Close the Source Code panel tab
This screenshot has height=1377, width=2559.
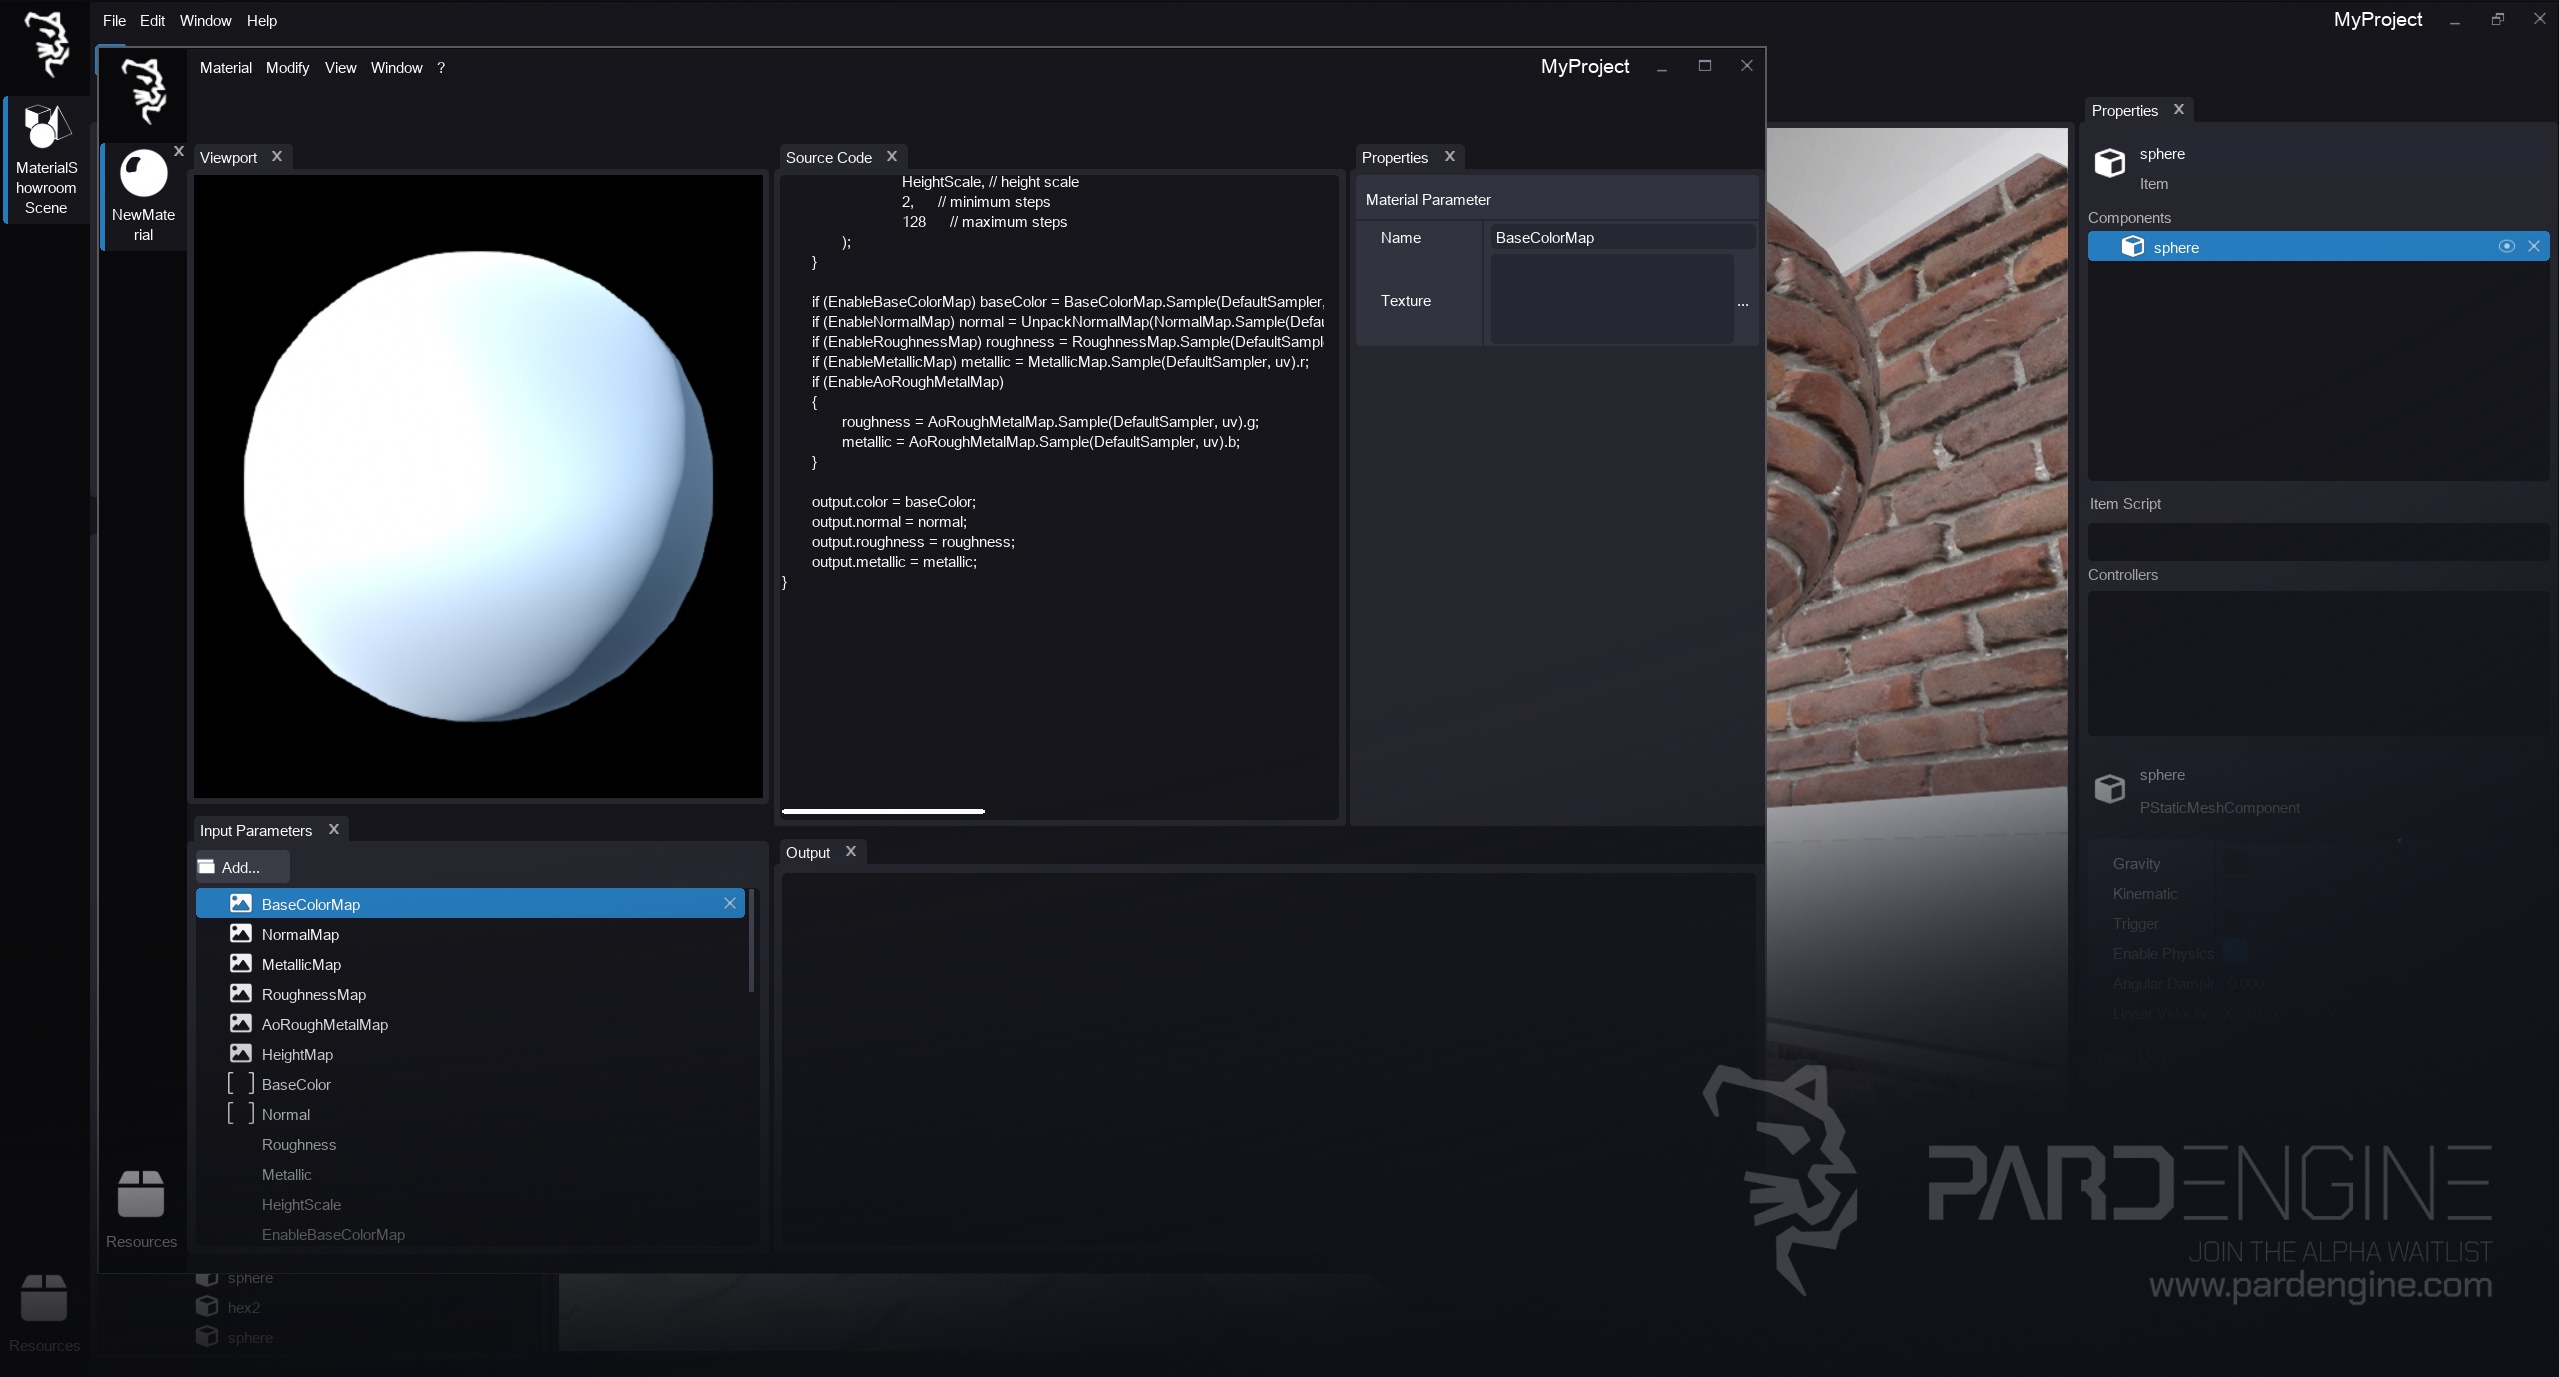point(892,156)
